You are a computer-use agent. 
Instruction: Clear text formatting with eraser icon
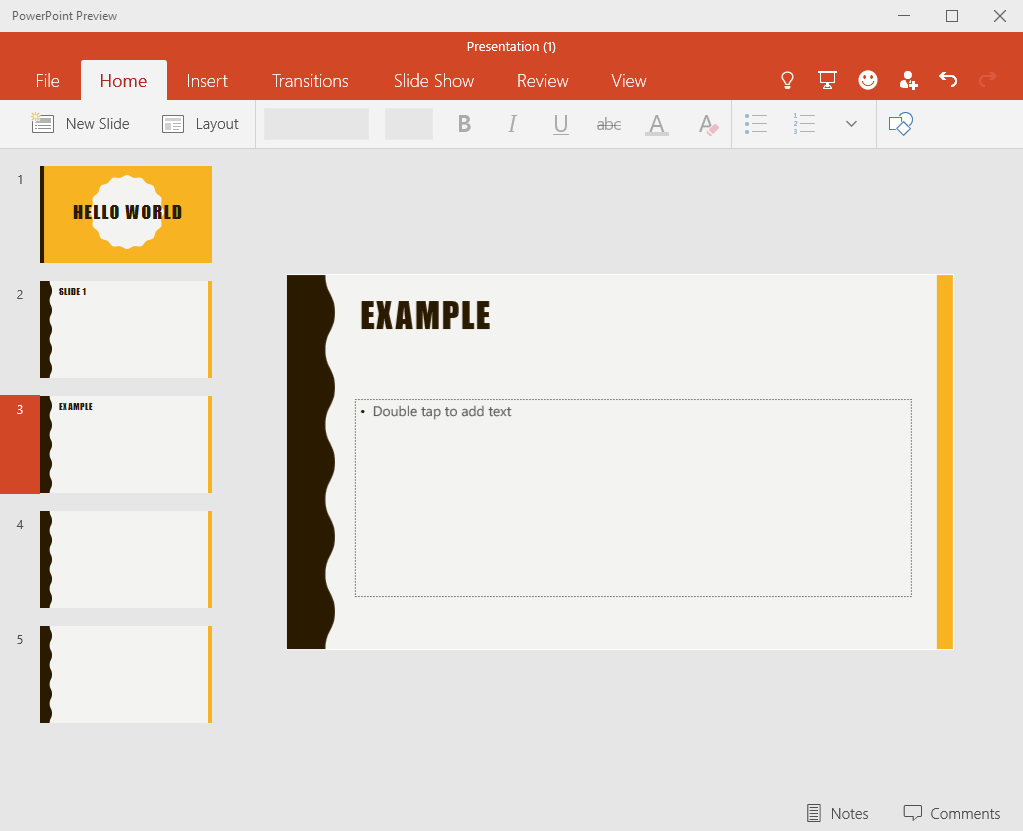708,124
